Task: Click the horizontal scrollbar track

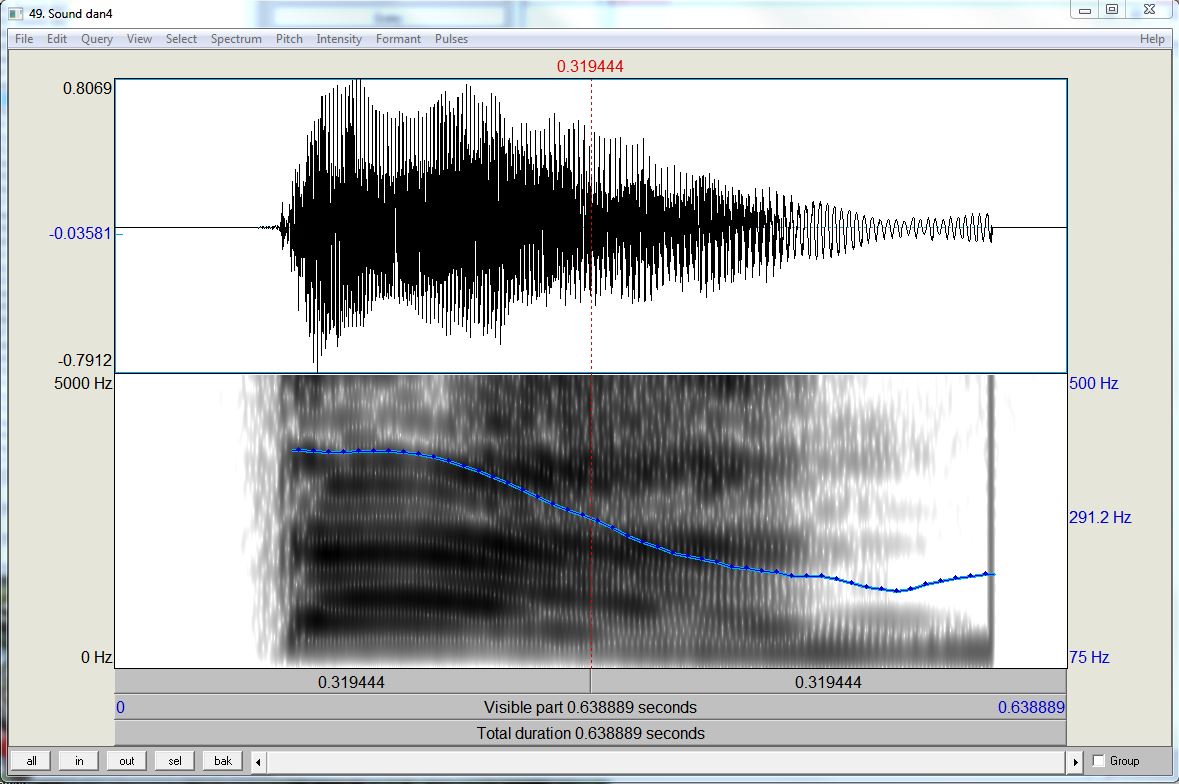Action: (x=667, y=761)
